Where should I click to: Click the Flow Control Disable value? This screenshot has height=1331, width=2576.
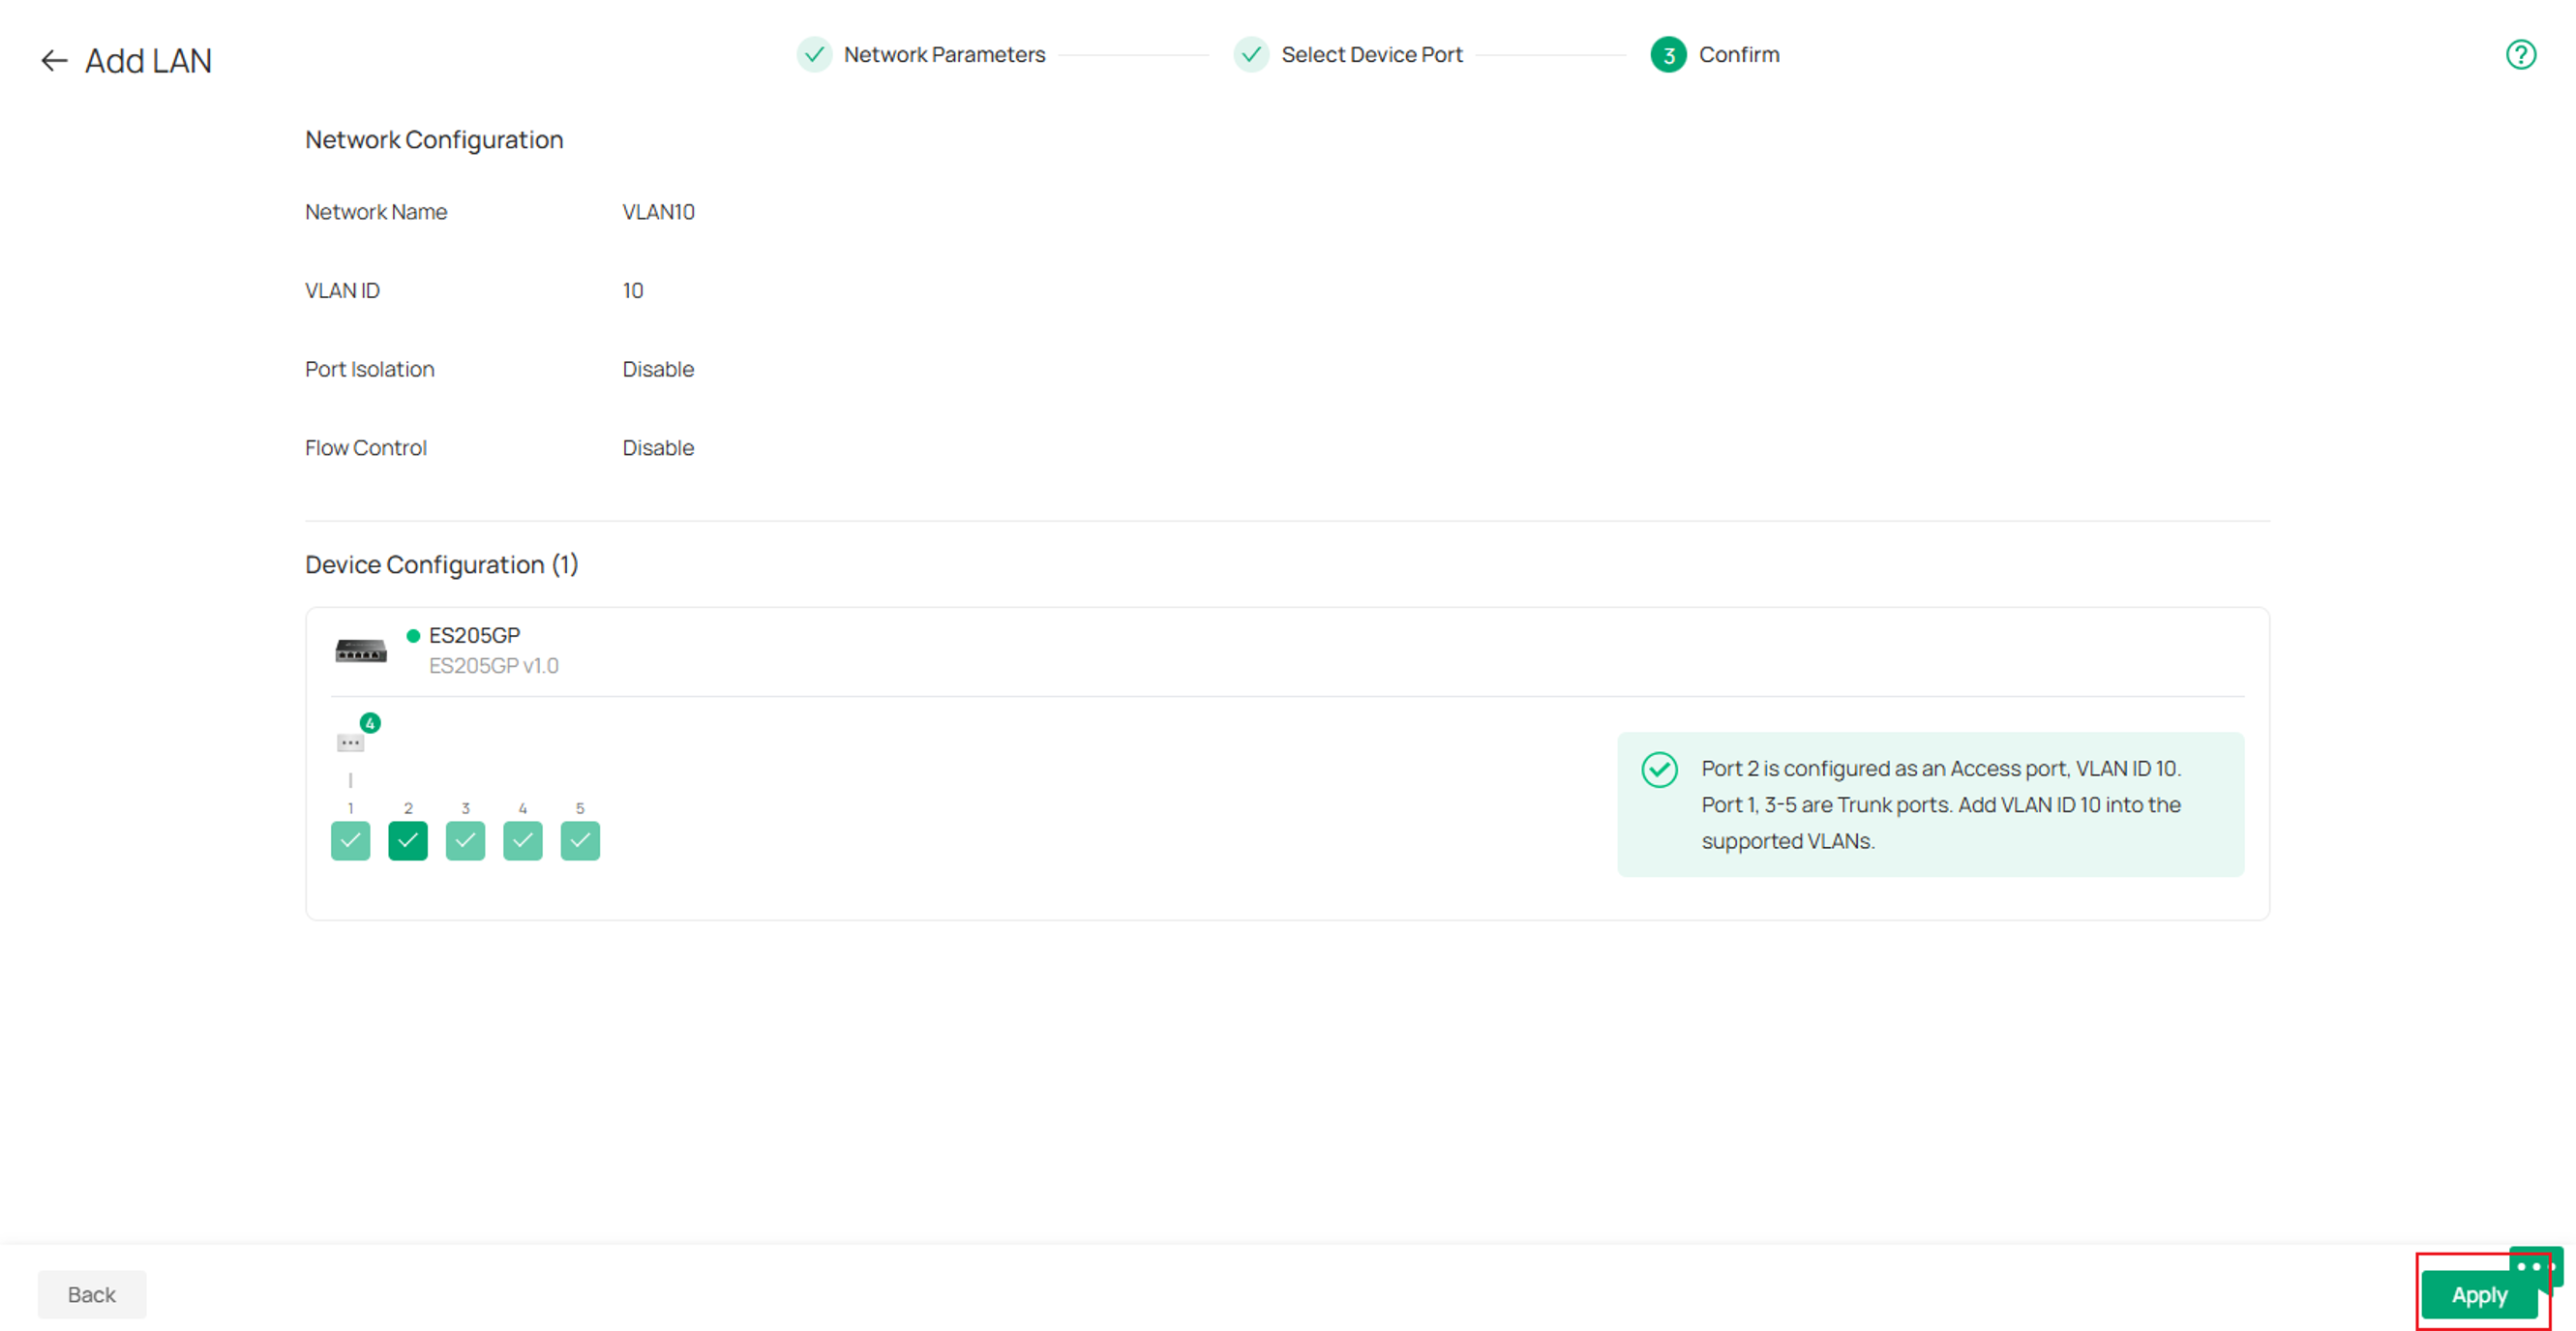point(658,448)
